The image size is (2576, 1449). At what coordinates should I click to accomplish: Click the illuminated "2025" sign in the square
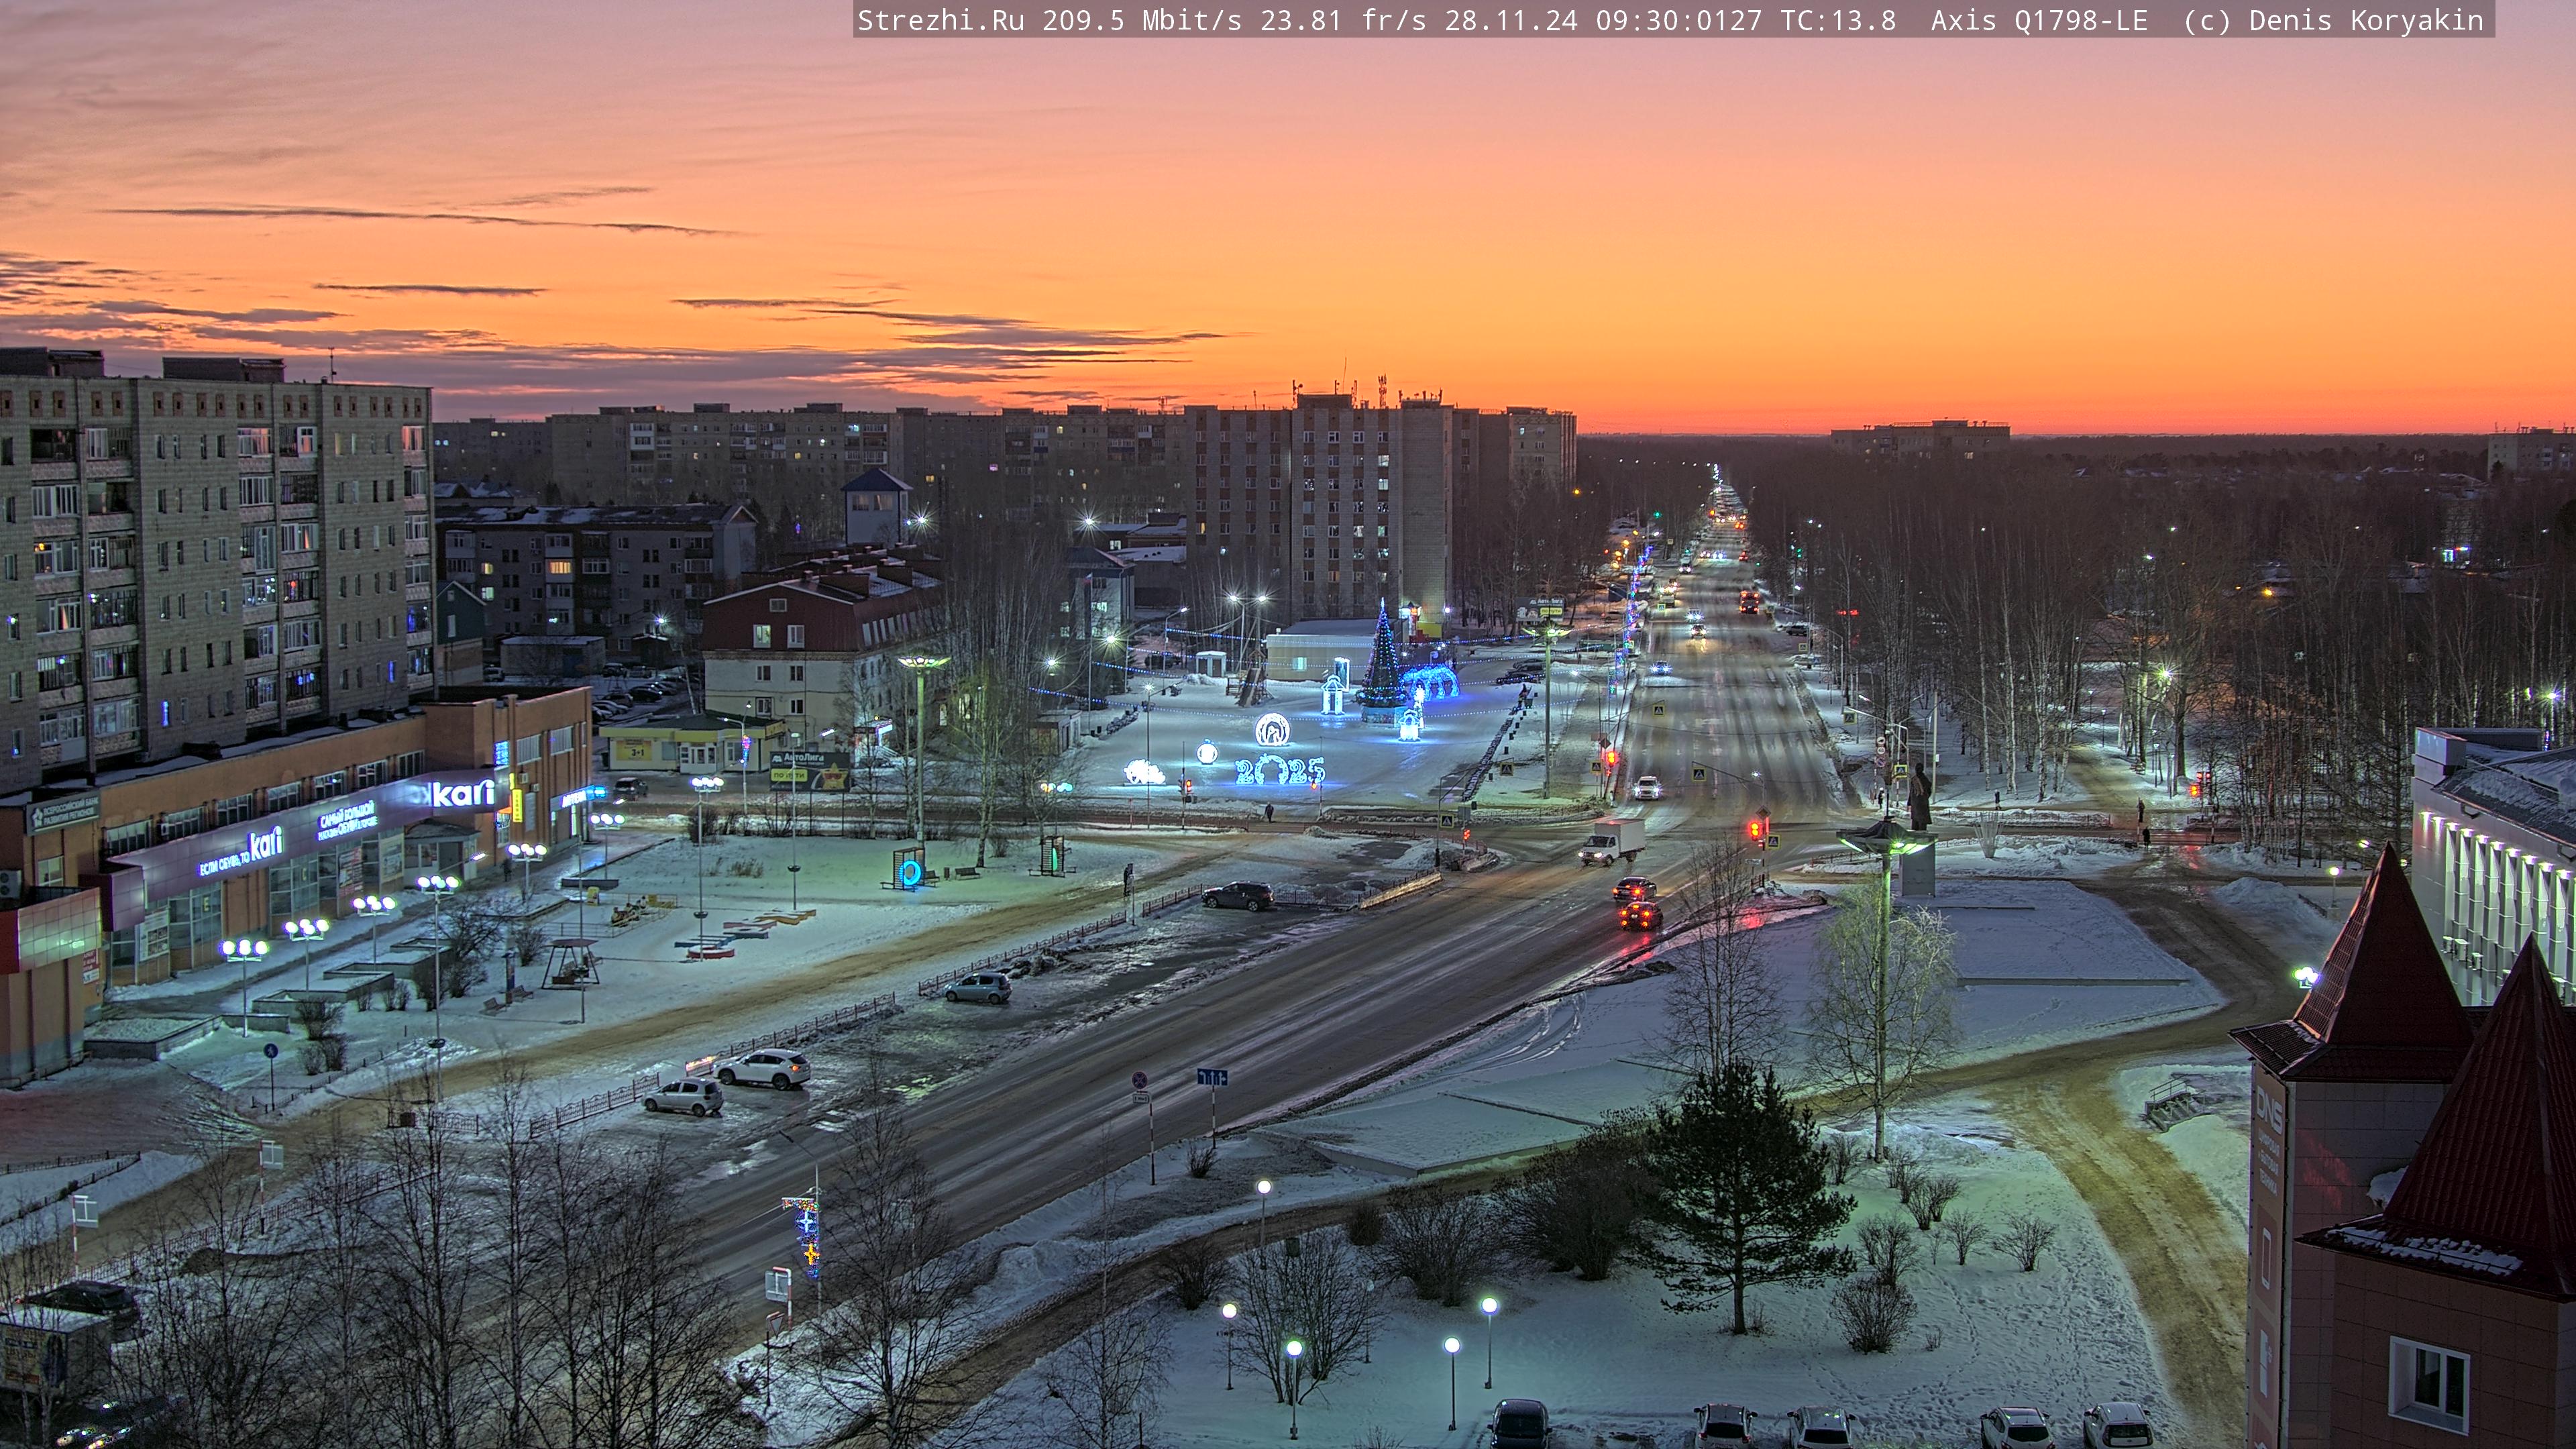click(1280, 769)
